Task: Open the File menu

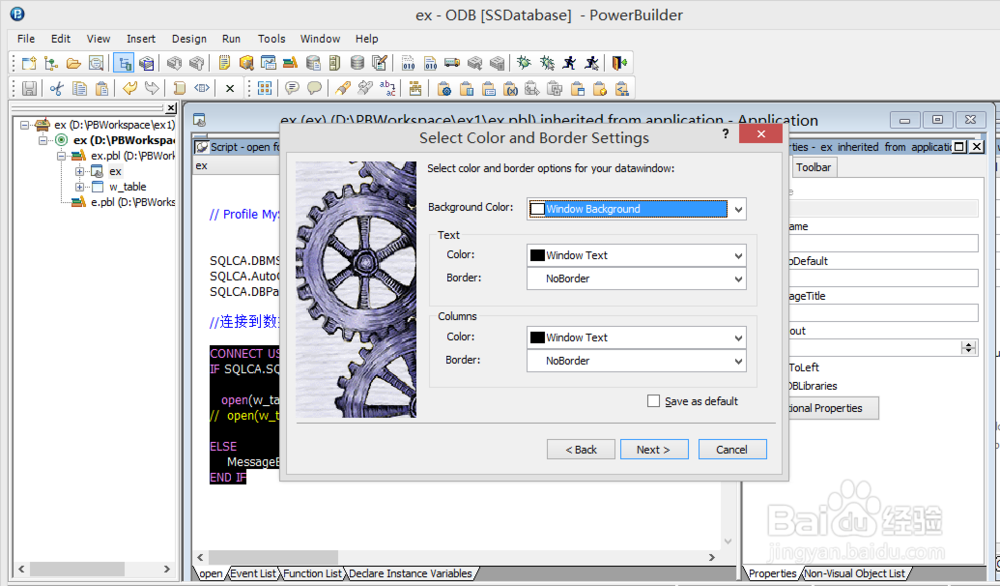Action: click(26, 39)
